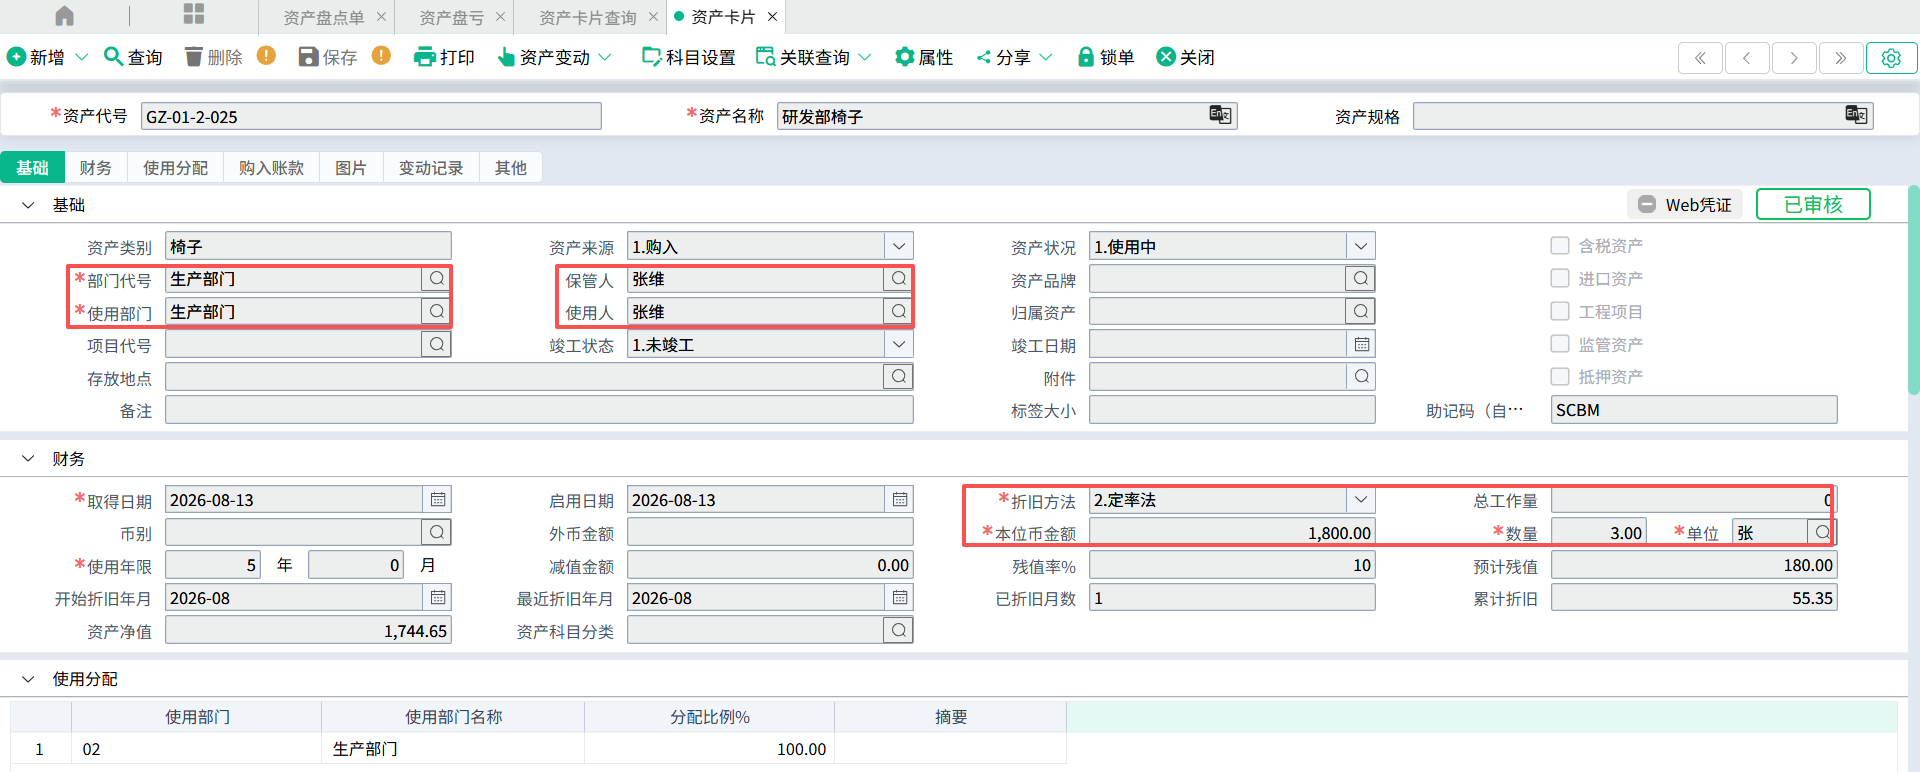This screenshot has height=772, width=1920.
Task: Open the 折旧方法 dropdown
Action: coord(1360,499)
